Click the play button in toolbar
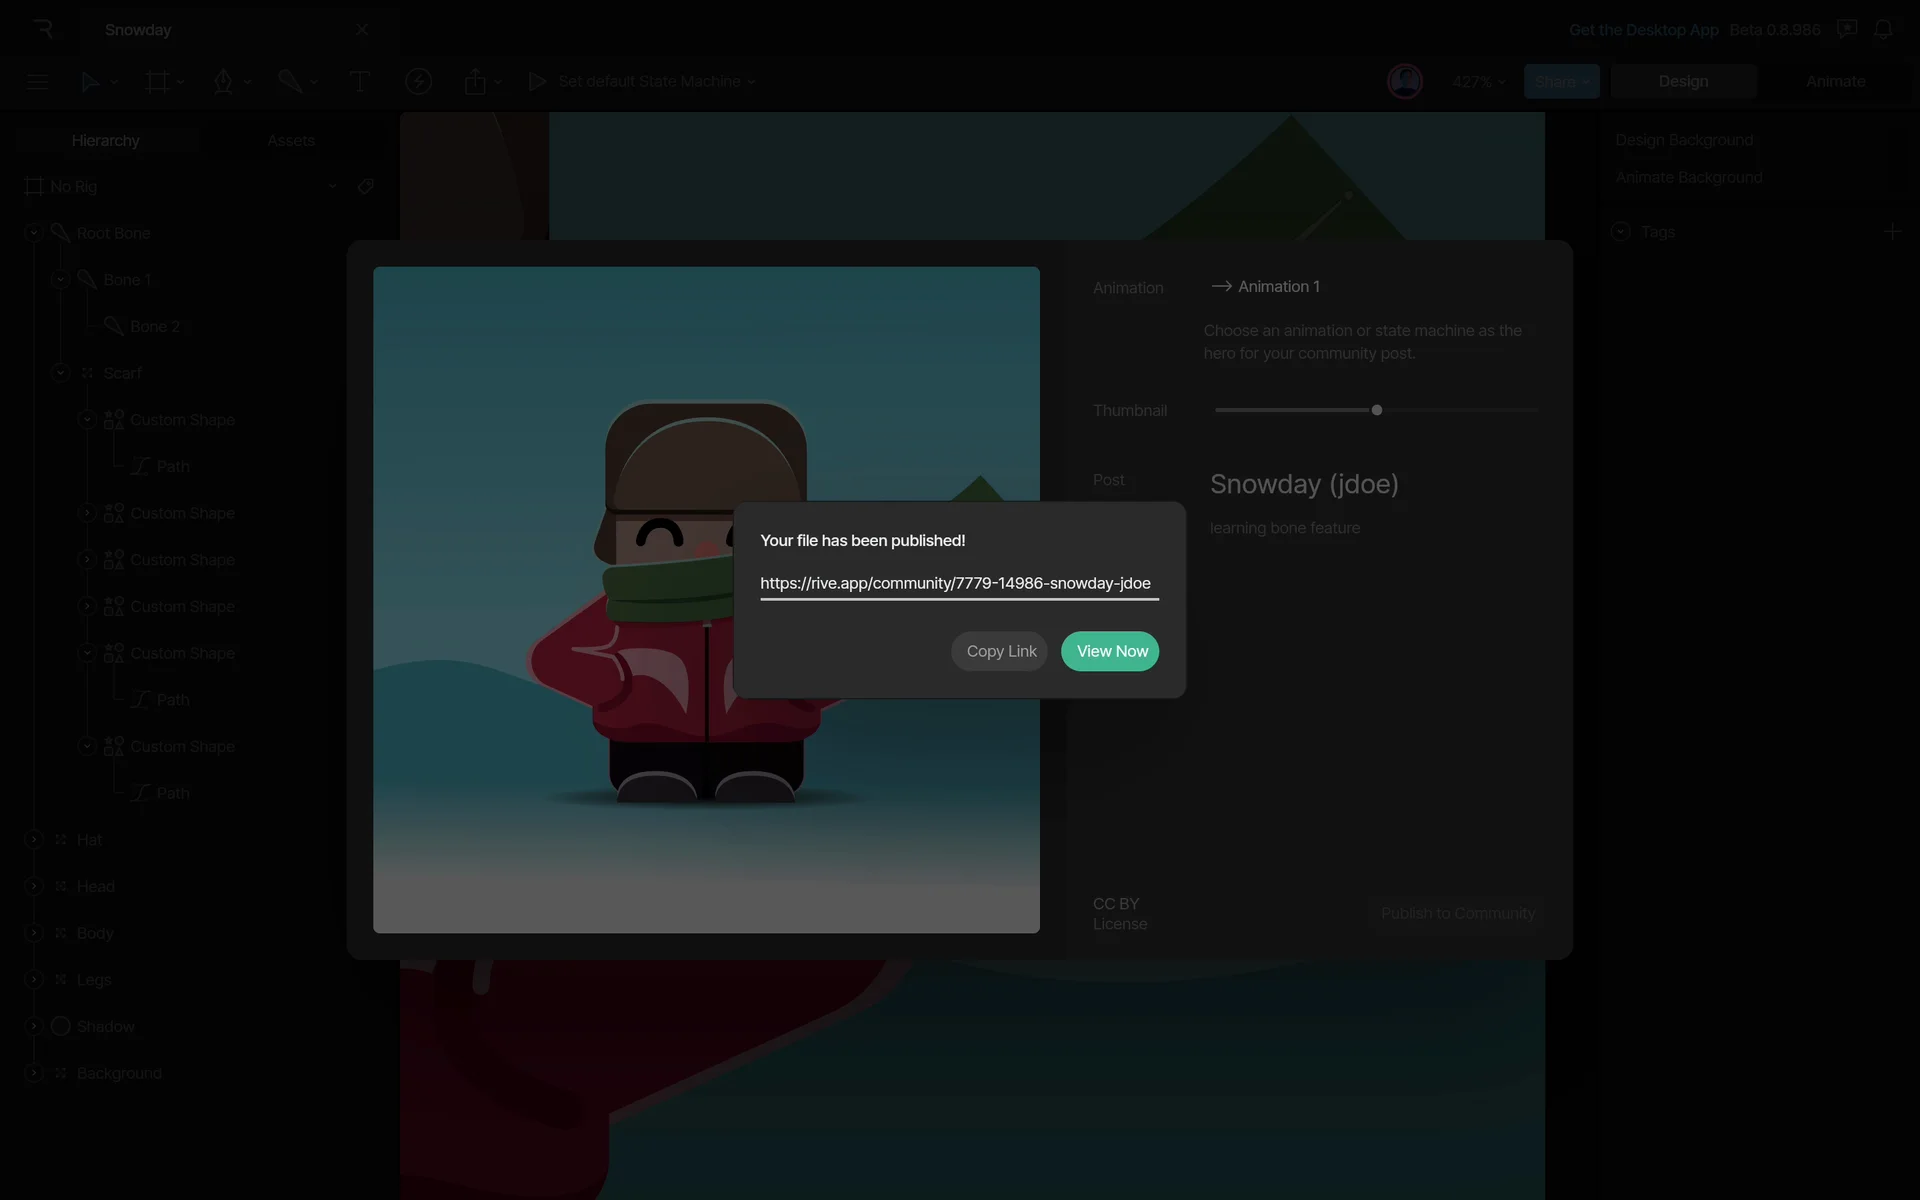The width and height of the screenshot is (1920, 1200). click(537, 82)
